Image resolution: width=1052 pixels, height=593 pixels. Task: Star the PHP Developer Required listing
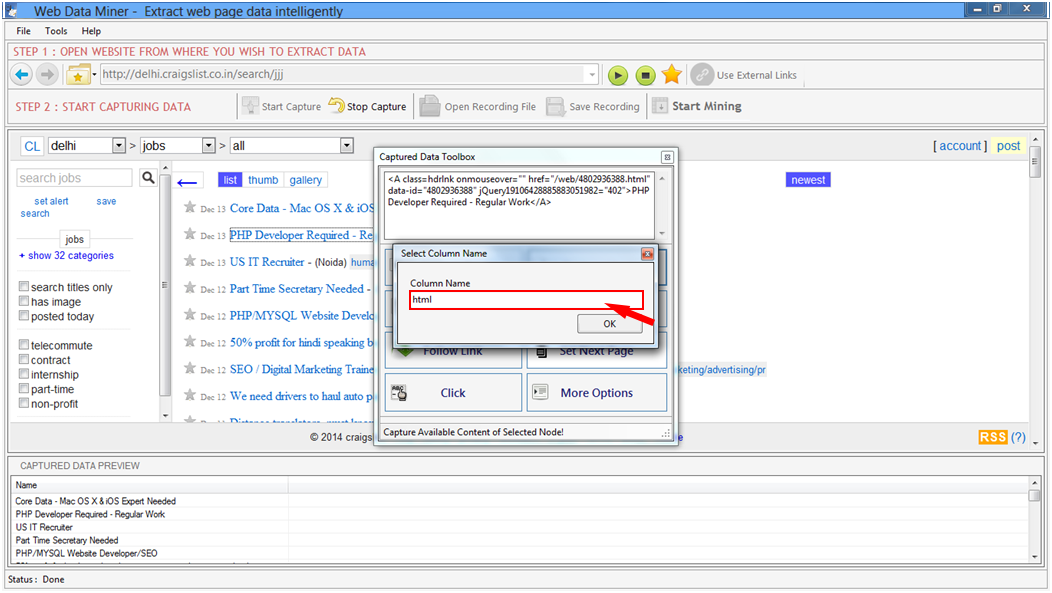tap(191, 234)
